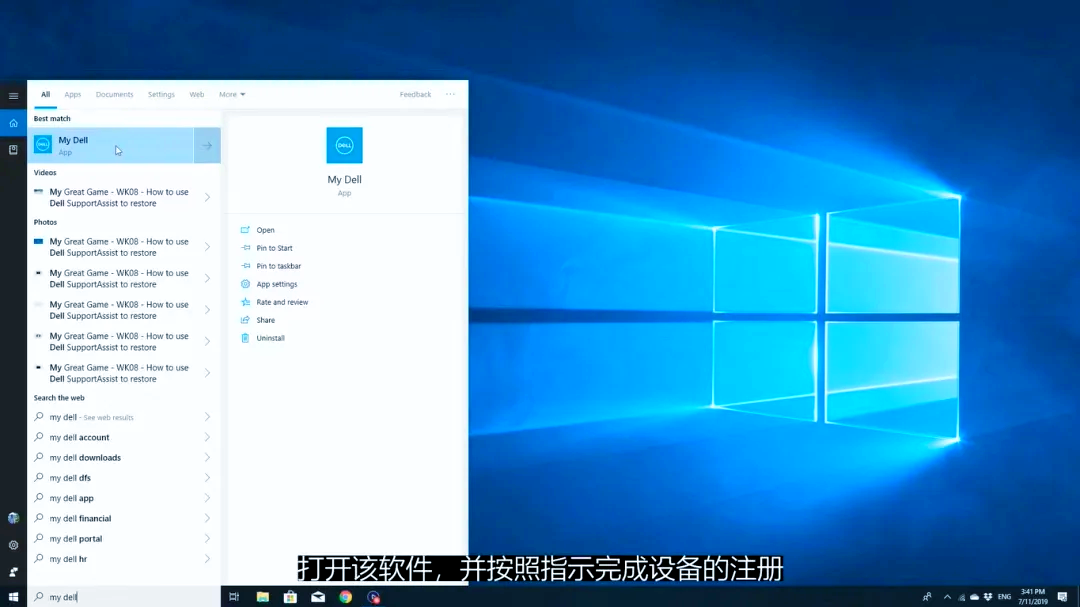Click the Windows Start button
Viewport: 1080px width, 607px height.
(x=13, y=597)
